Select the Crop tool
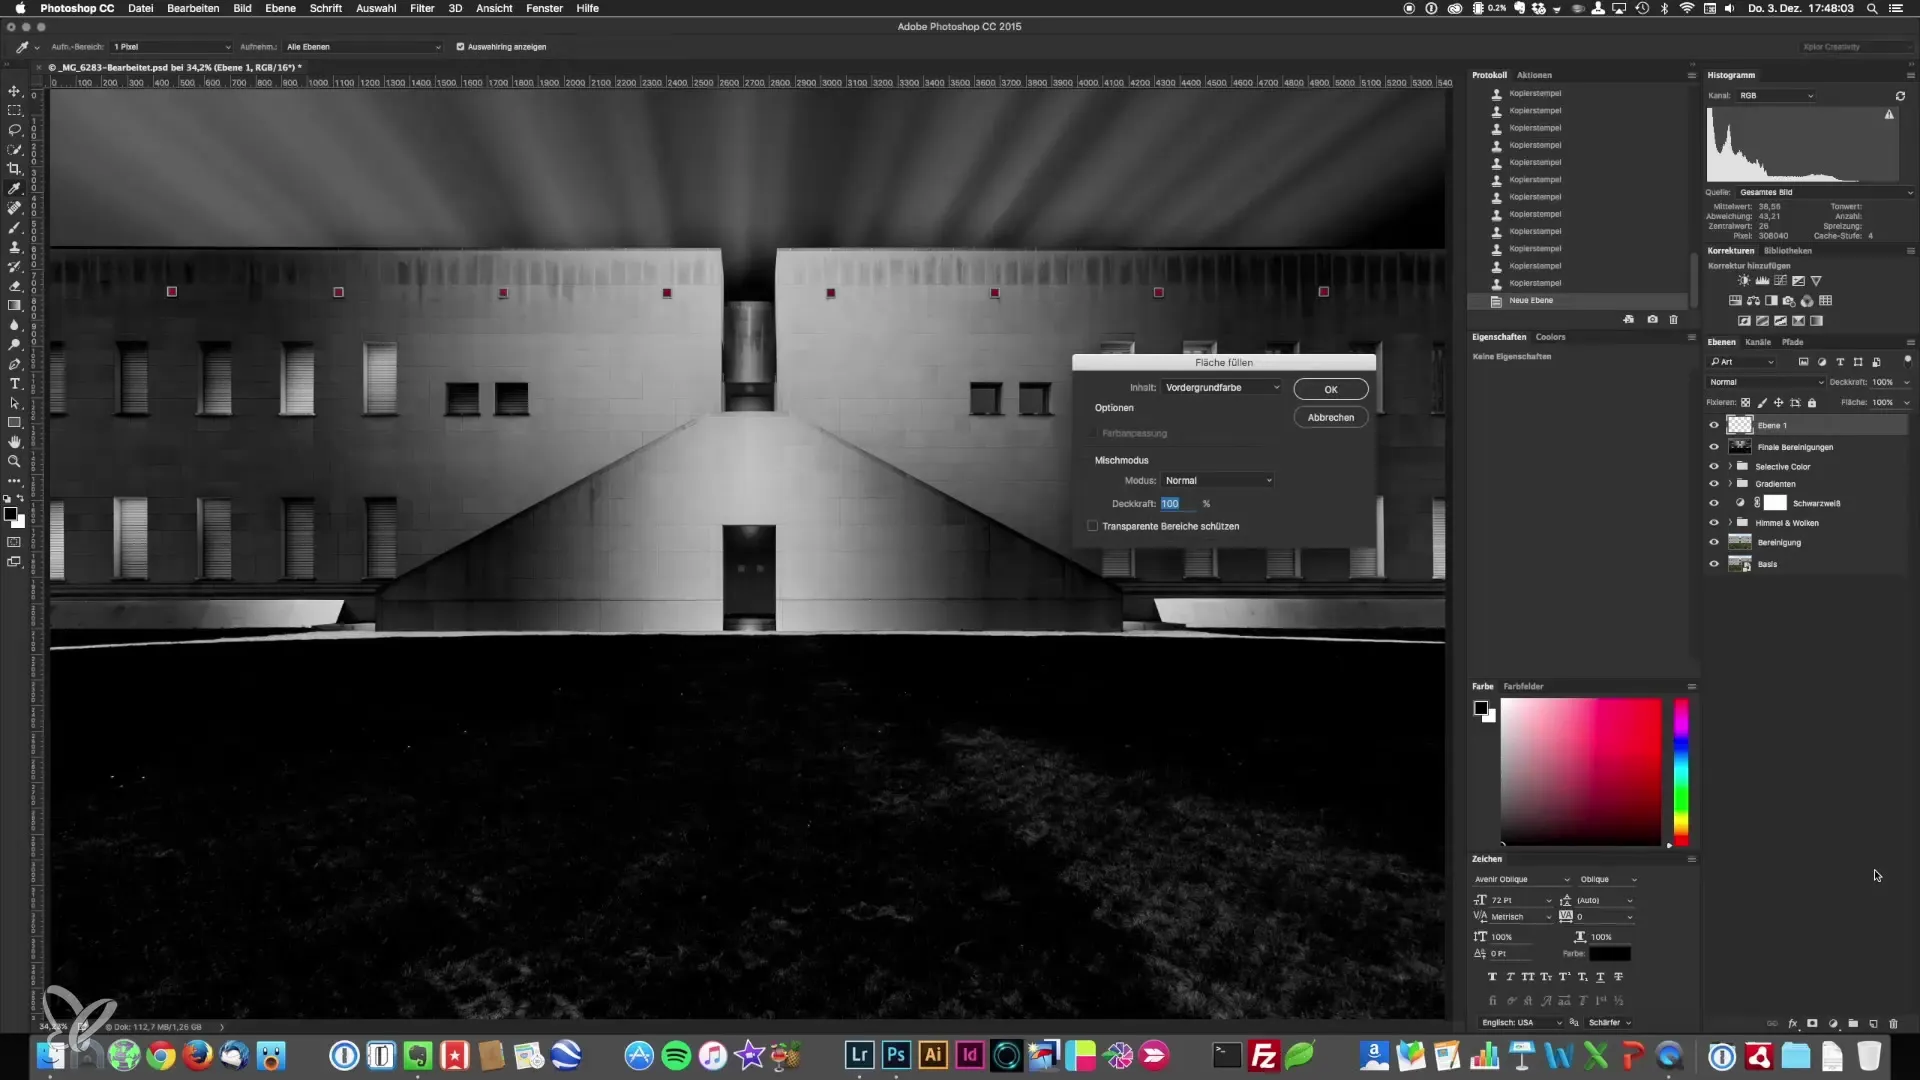Image resolution: width=1920 pixels, height=1080 pixels. point(14,169)
